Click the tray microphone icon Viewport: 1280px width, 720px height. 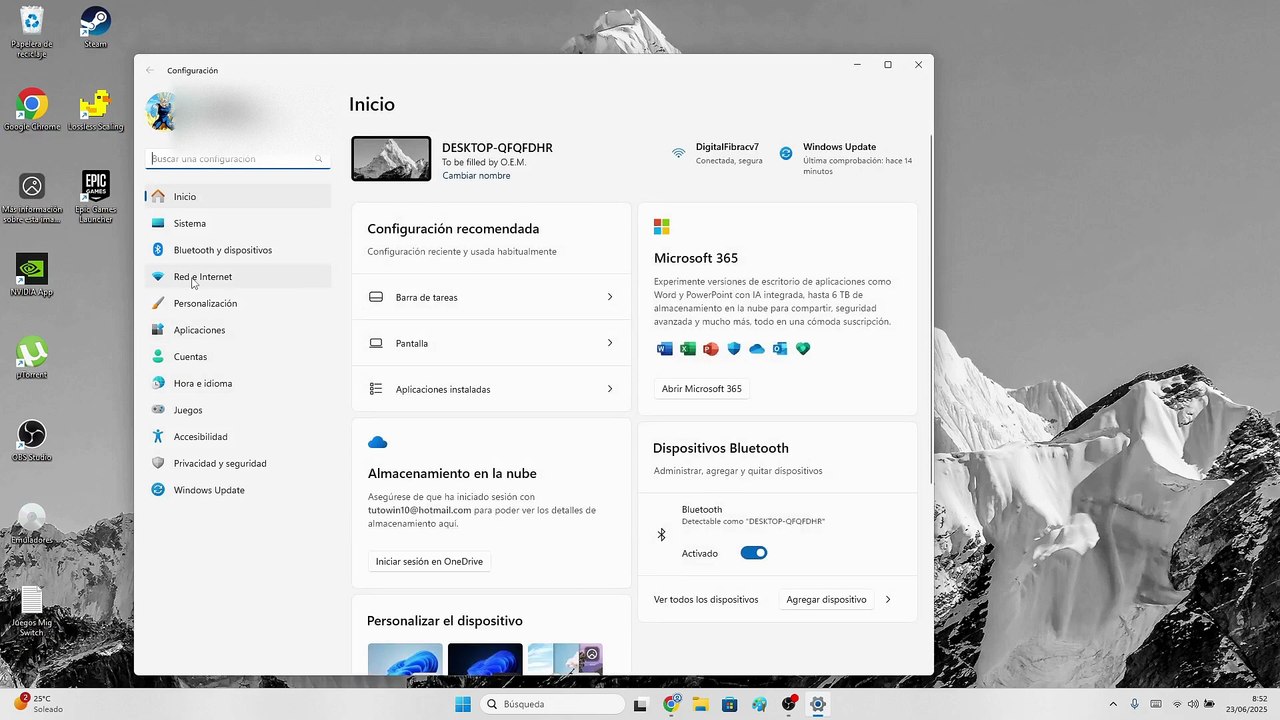coord(1134,704)
